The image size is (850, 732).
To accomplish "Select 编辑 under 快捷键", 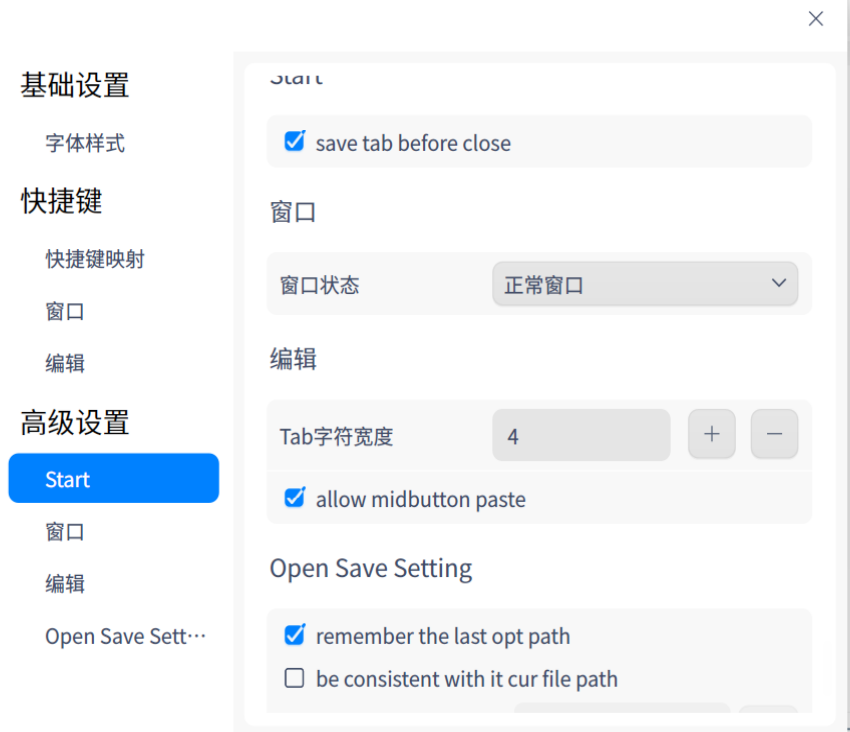I will pos(65,363).
